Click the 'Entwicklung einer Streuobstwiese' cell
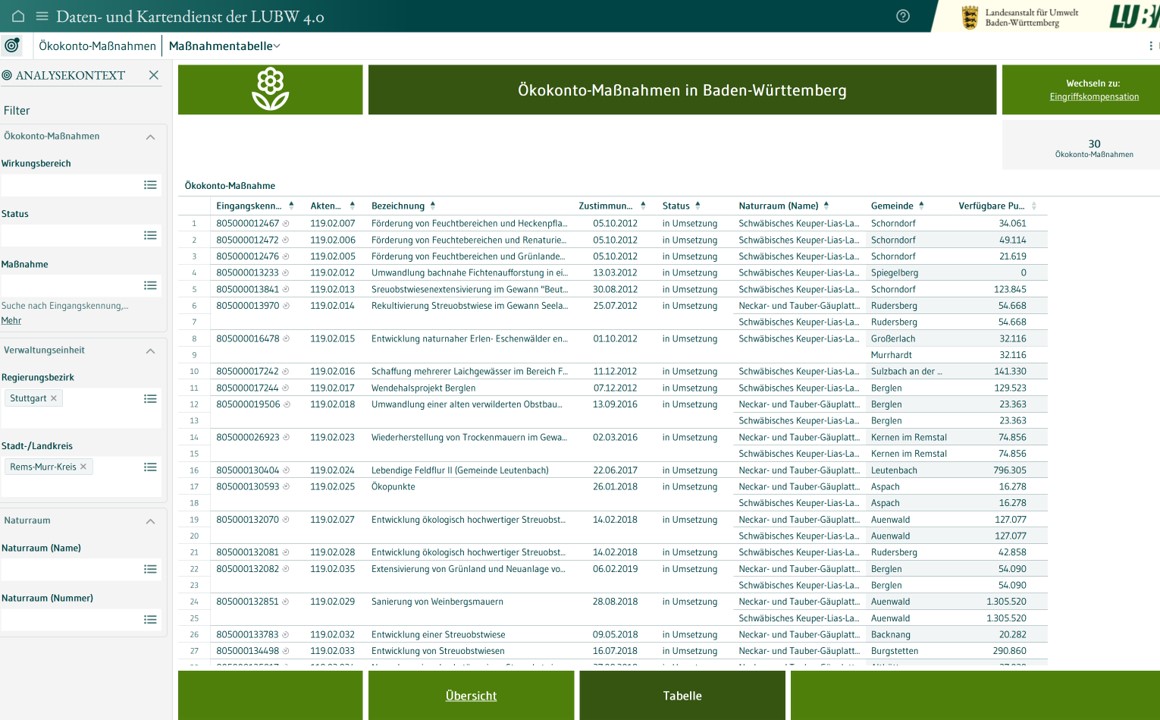 [x=438, y=635]
